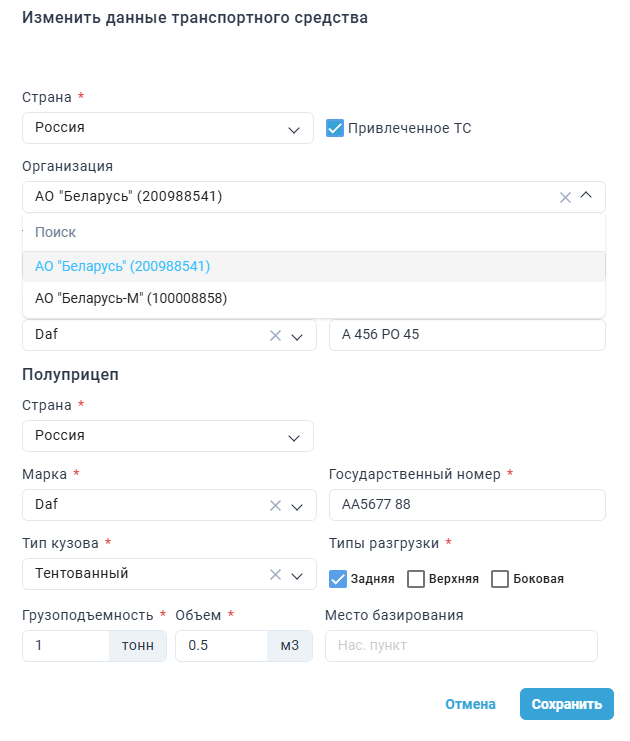
Task: Click the Отмена cancel link
Action: (470, 704)
